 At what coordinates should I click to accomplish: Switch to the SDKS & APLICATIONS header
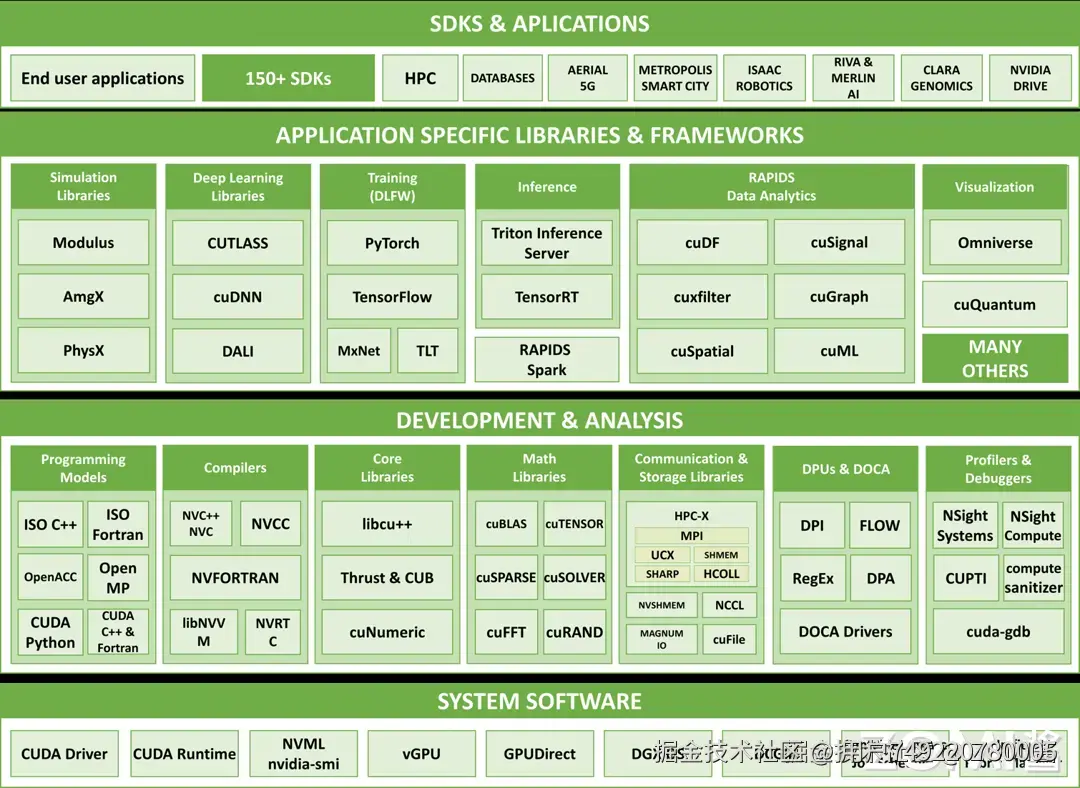pyautogui.click(x=540, y=23)
